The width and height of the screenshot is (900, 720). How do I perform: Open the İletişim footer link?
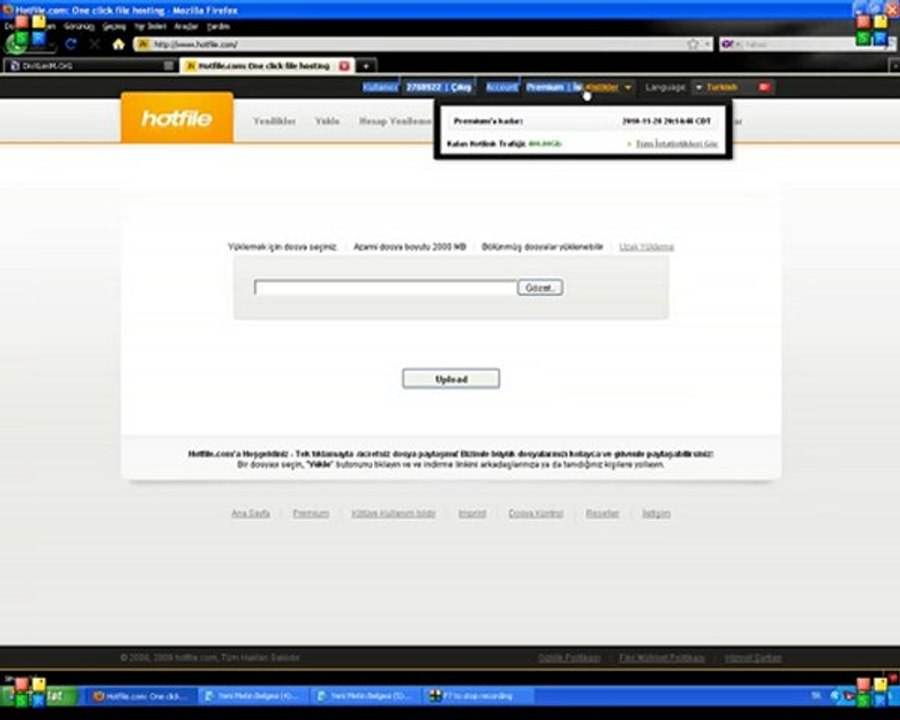[656, 513]
